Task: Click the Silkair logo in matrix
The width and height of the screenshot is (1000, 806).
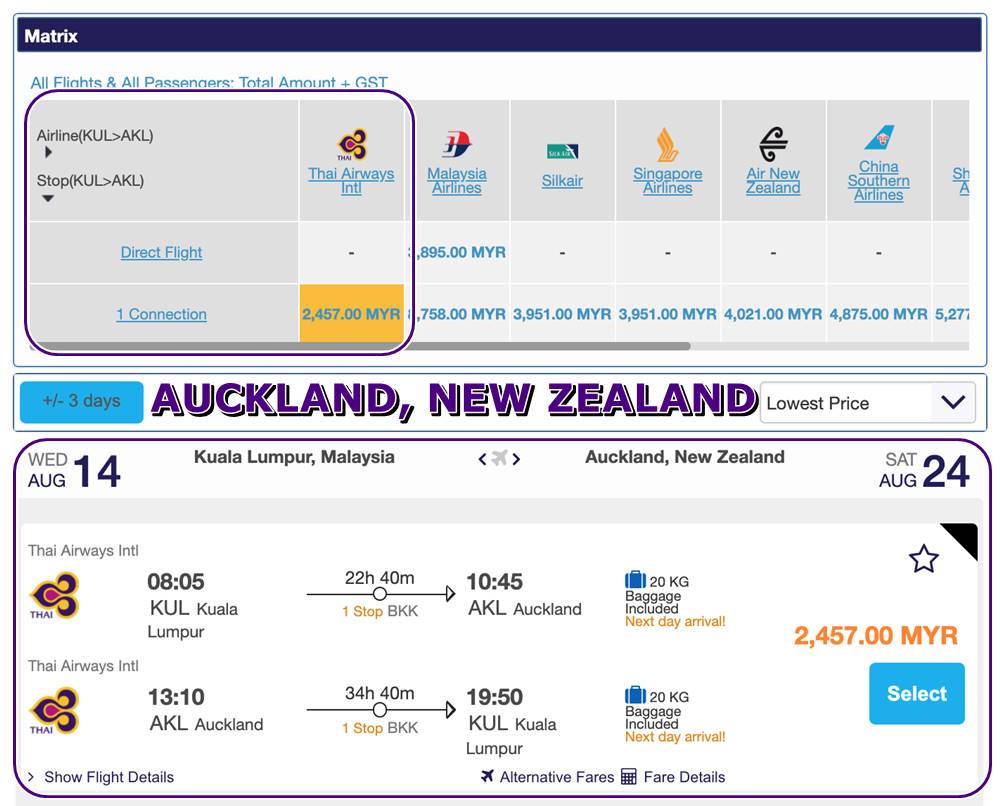Action: 562,151
